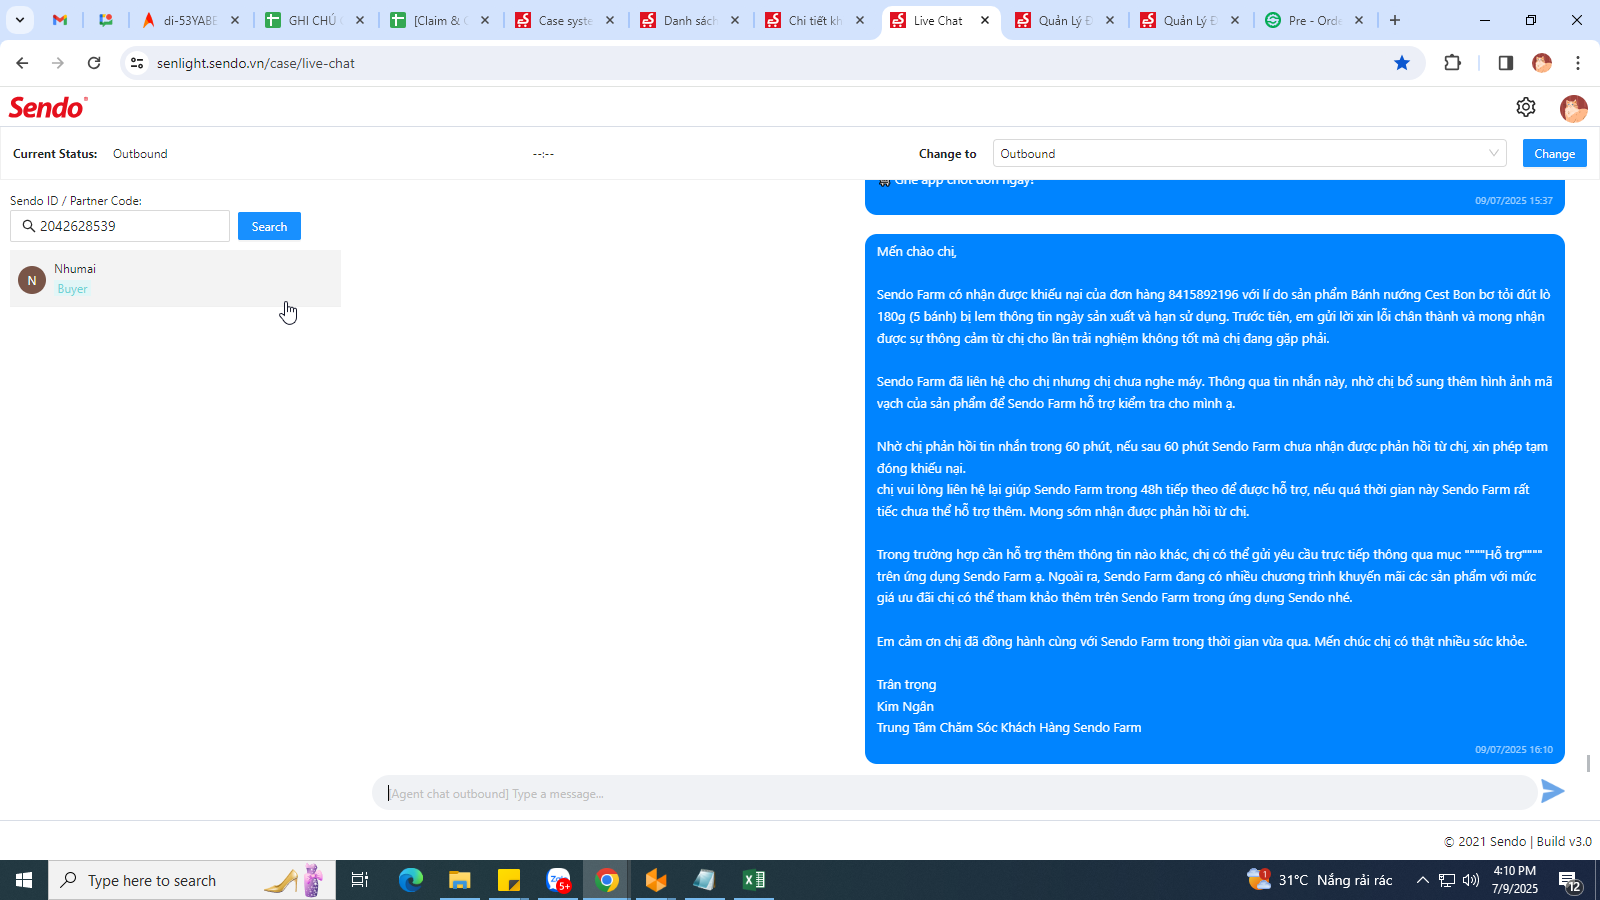The height and width of the screenshot is (900, 1600).
Task: Click the Buyer label under Nhumai
Action: 72,289
